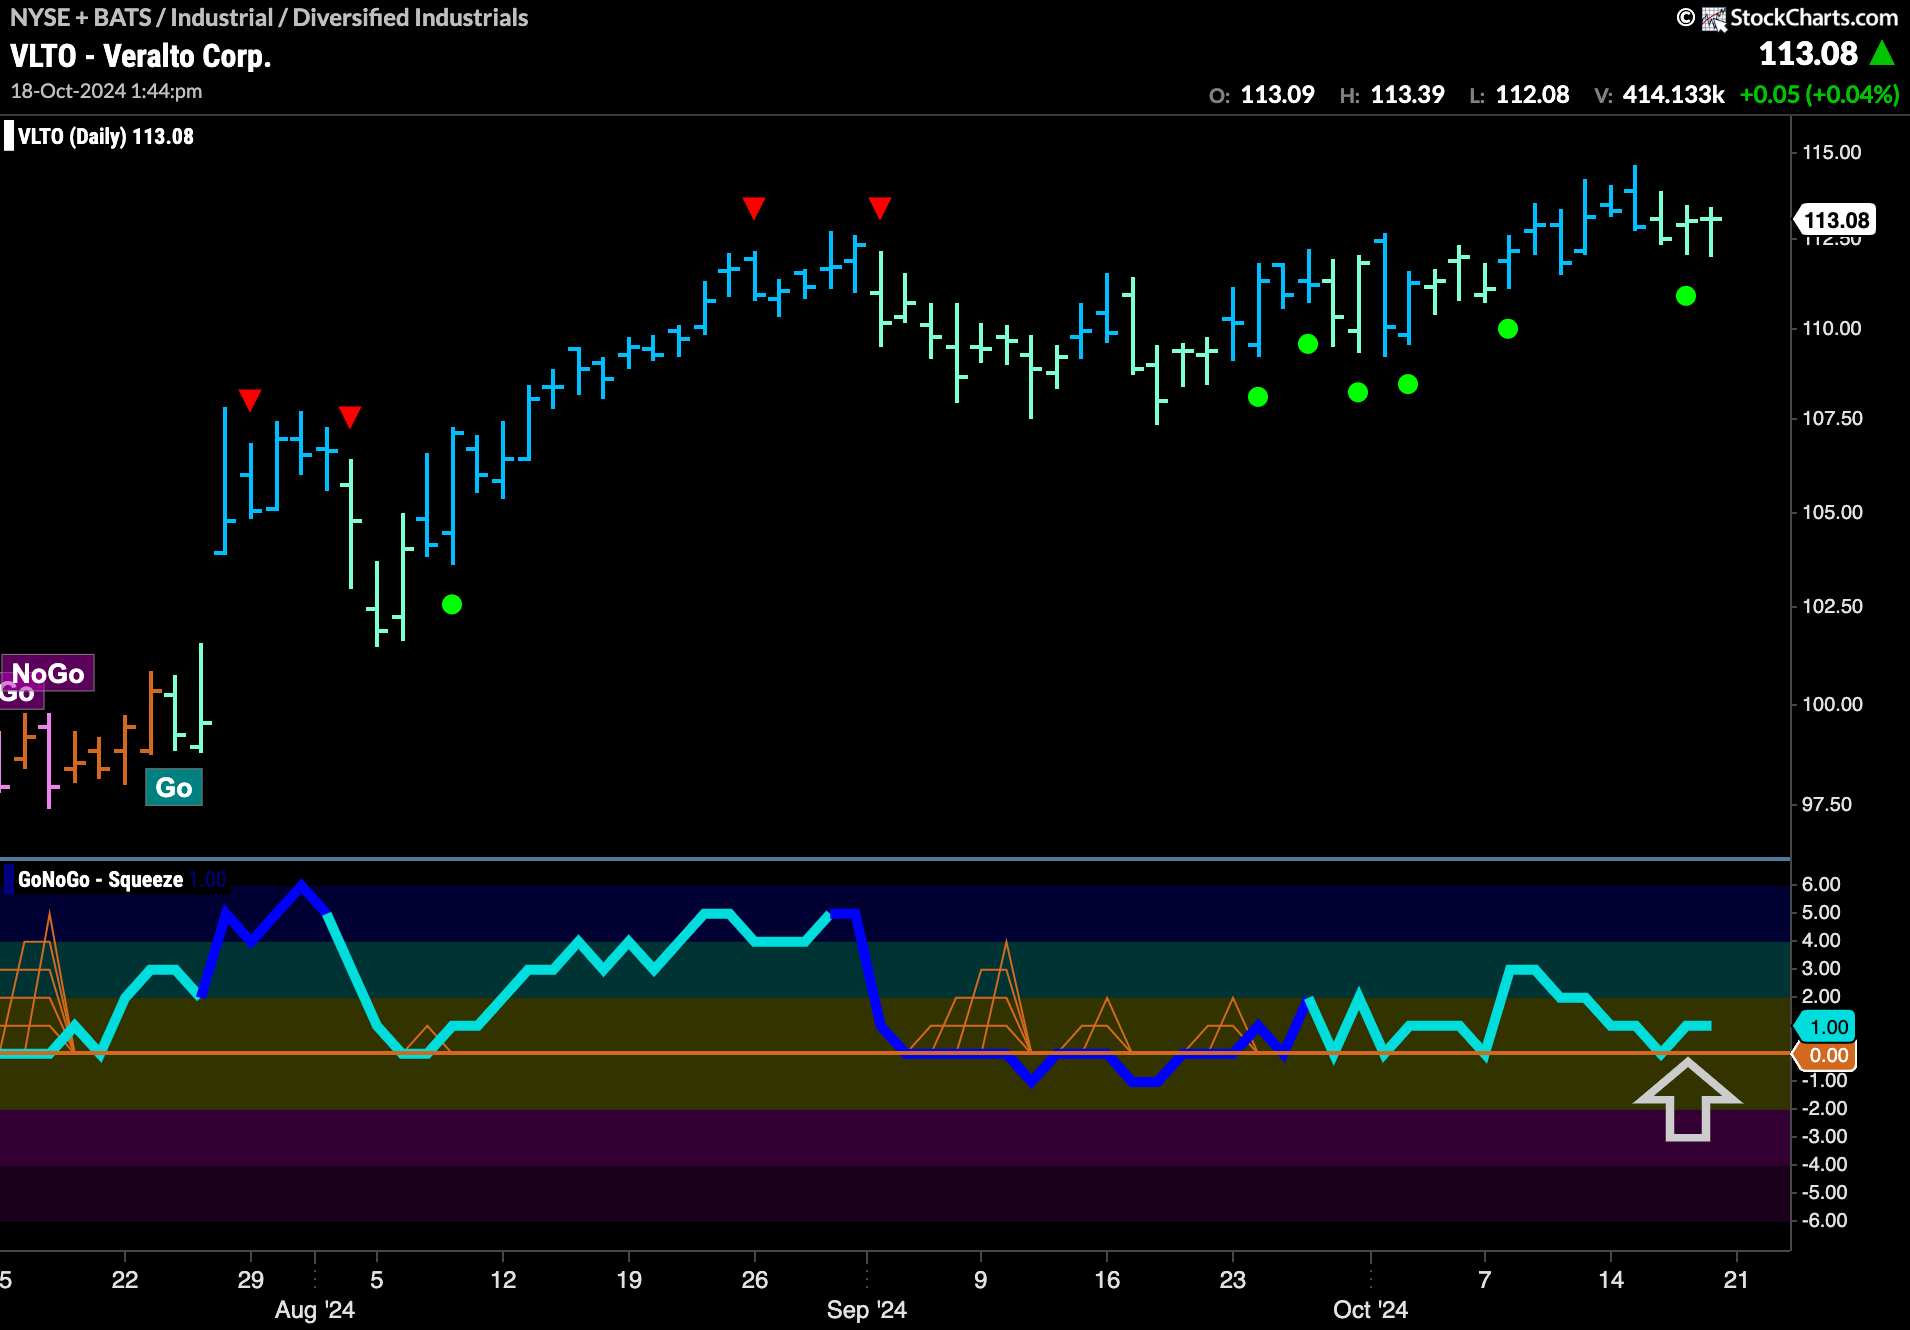Image resolution: width=1910 pixels, height=1330 pixels.
Task: Click the 105.00 price axis label
Action: 1832,512
